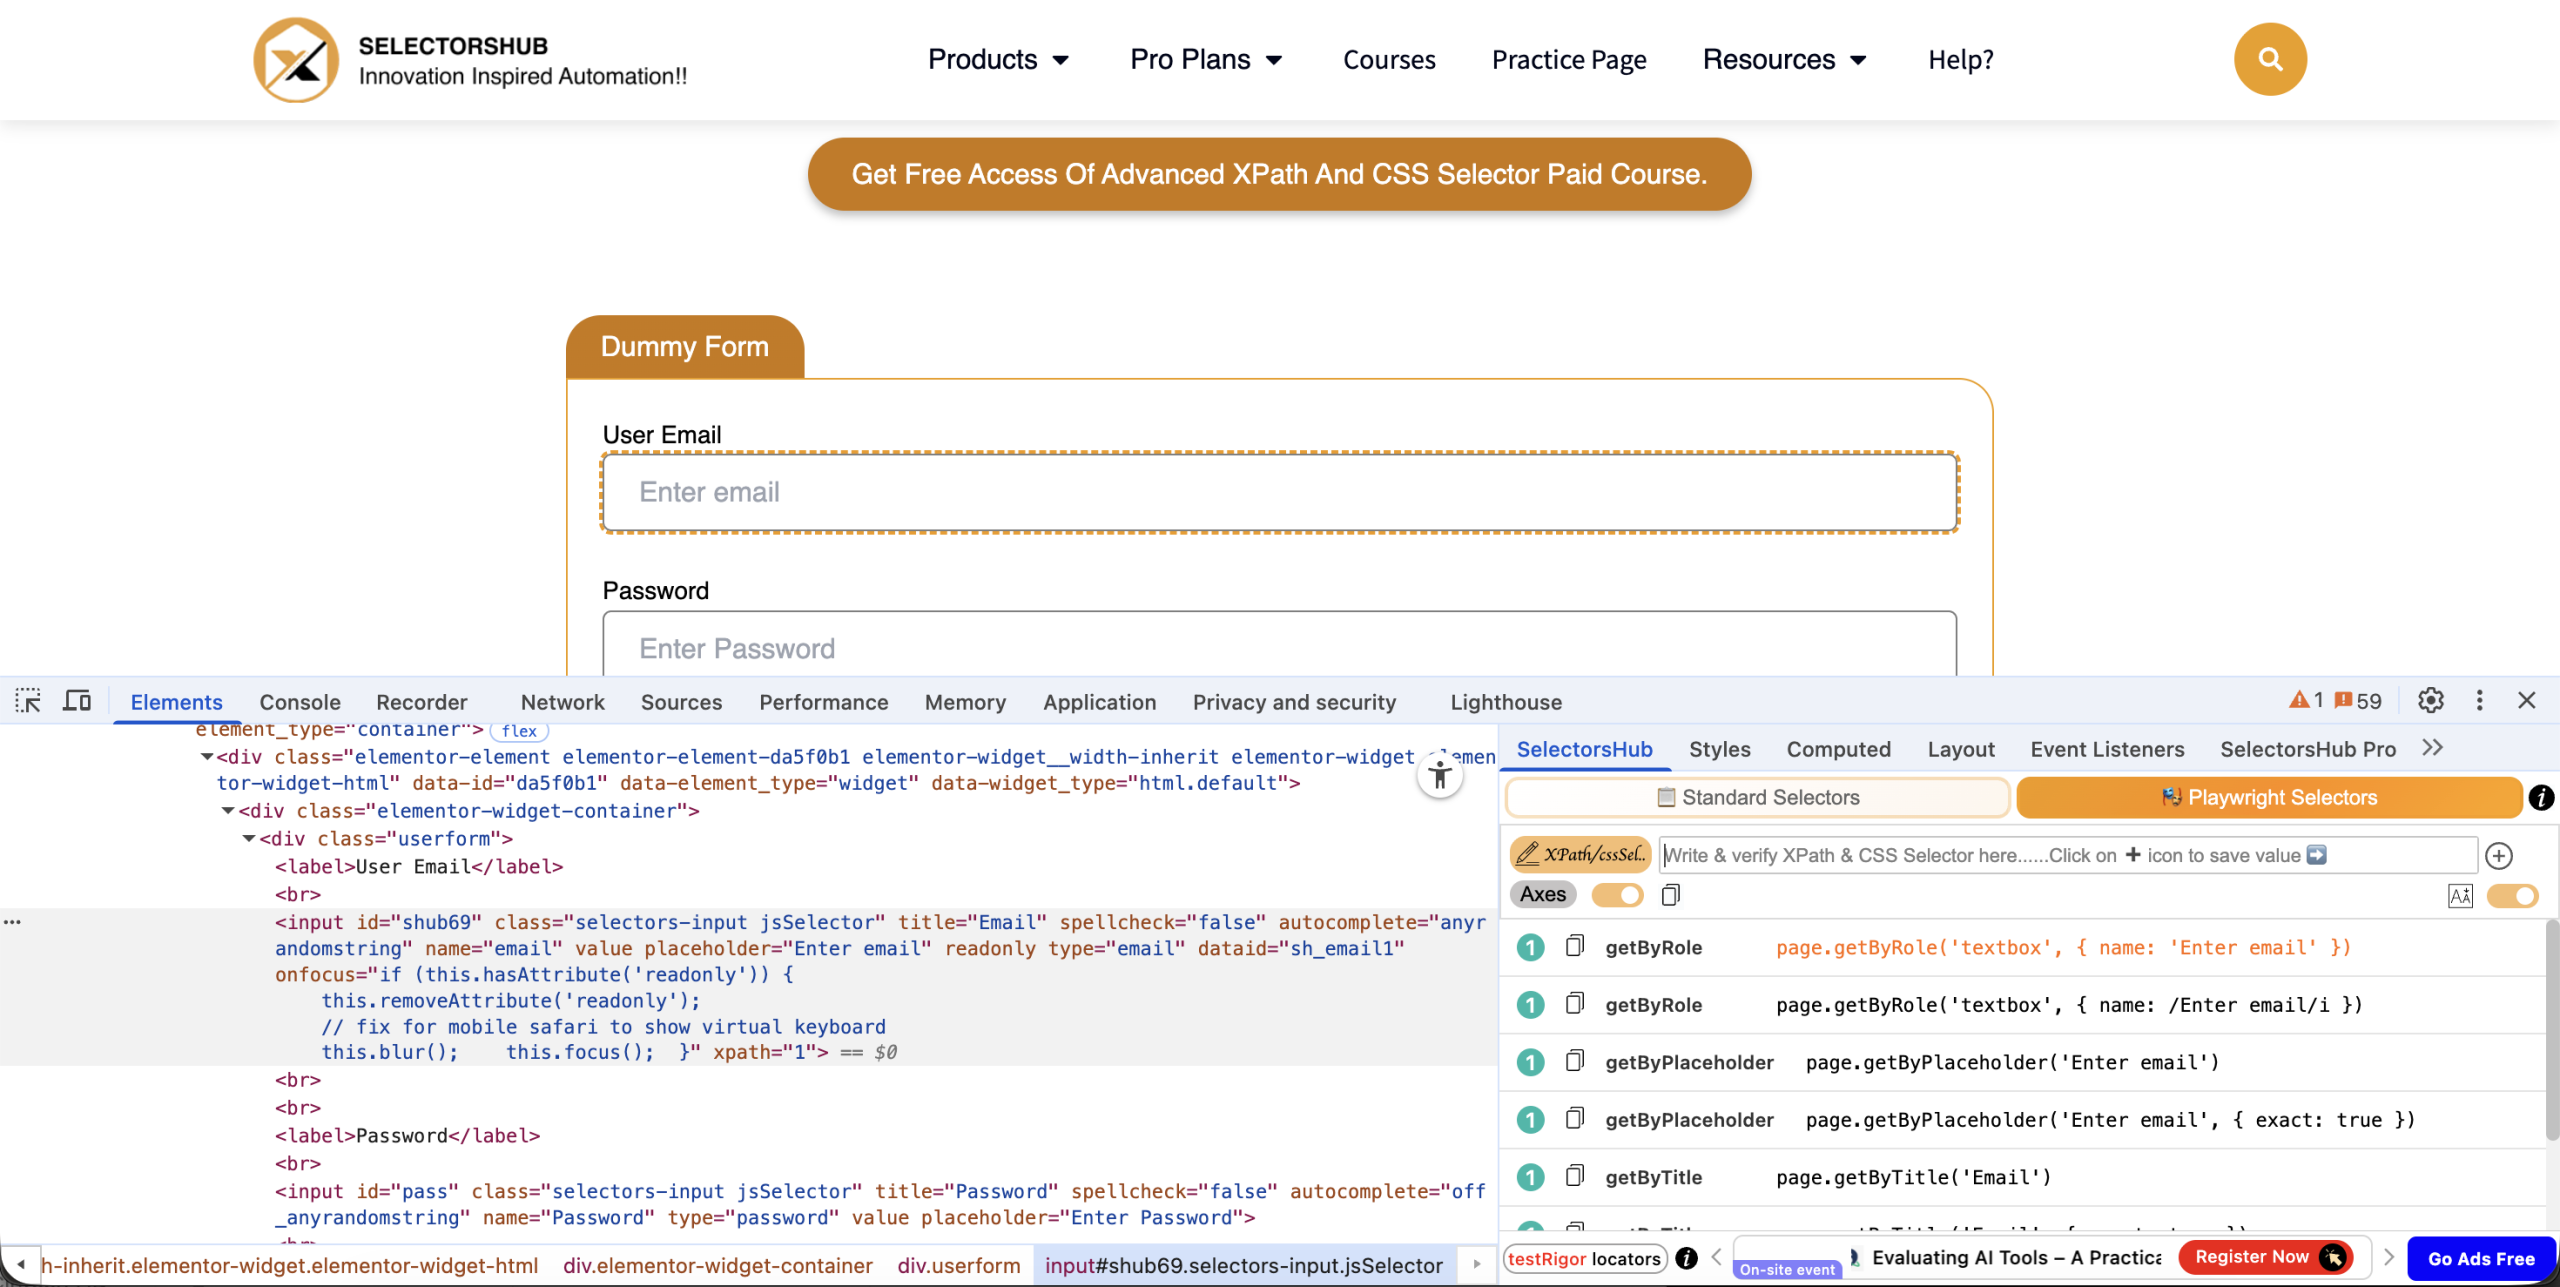This screenshot has width=2560, height=1287.
Task: Switch to the Console tab
Action: pos(300,702)
